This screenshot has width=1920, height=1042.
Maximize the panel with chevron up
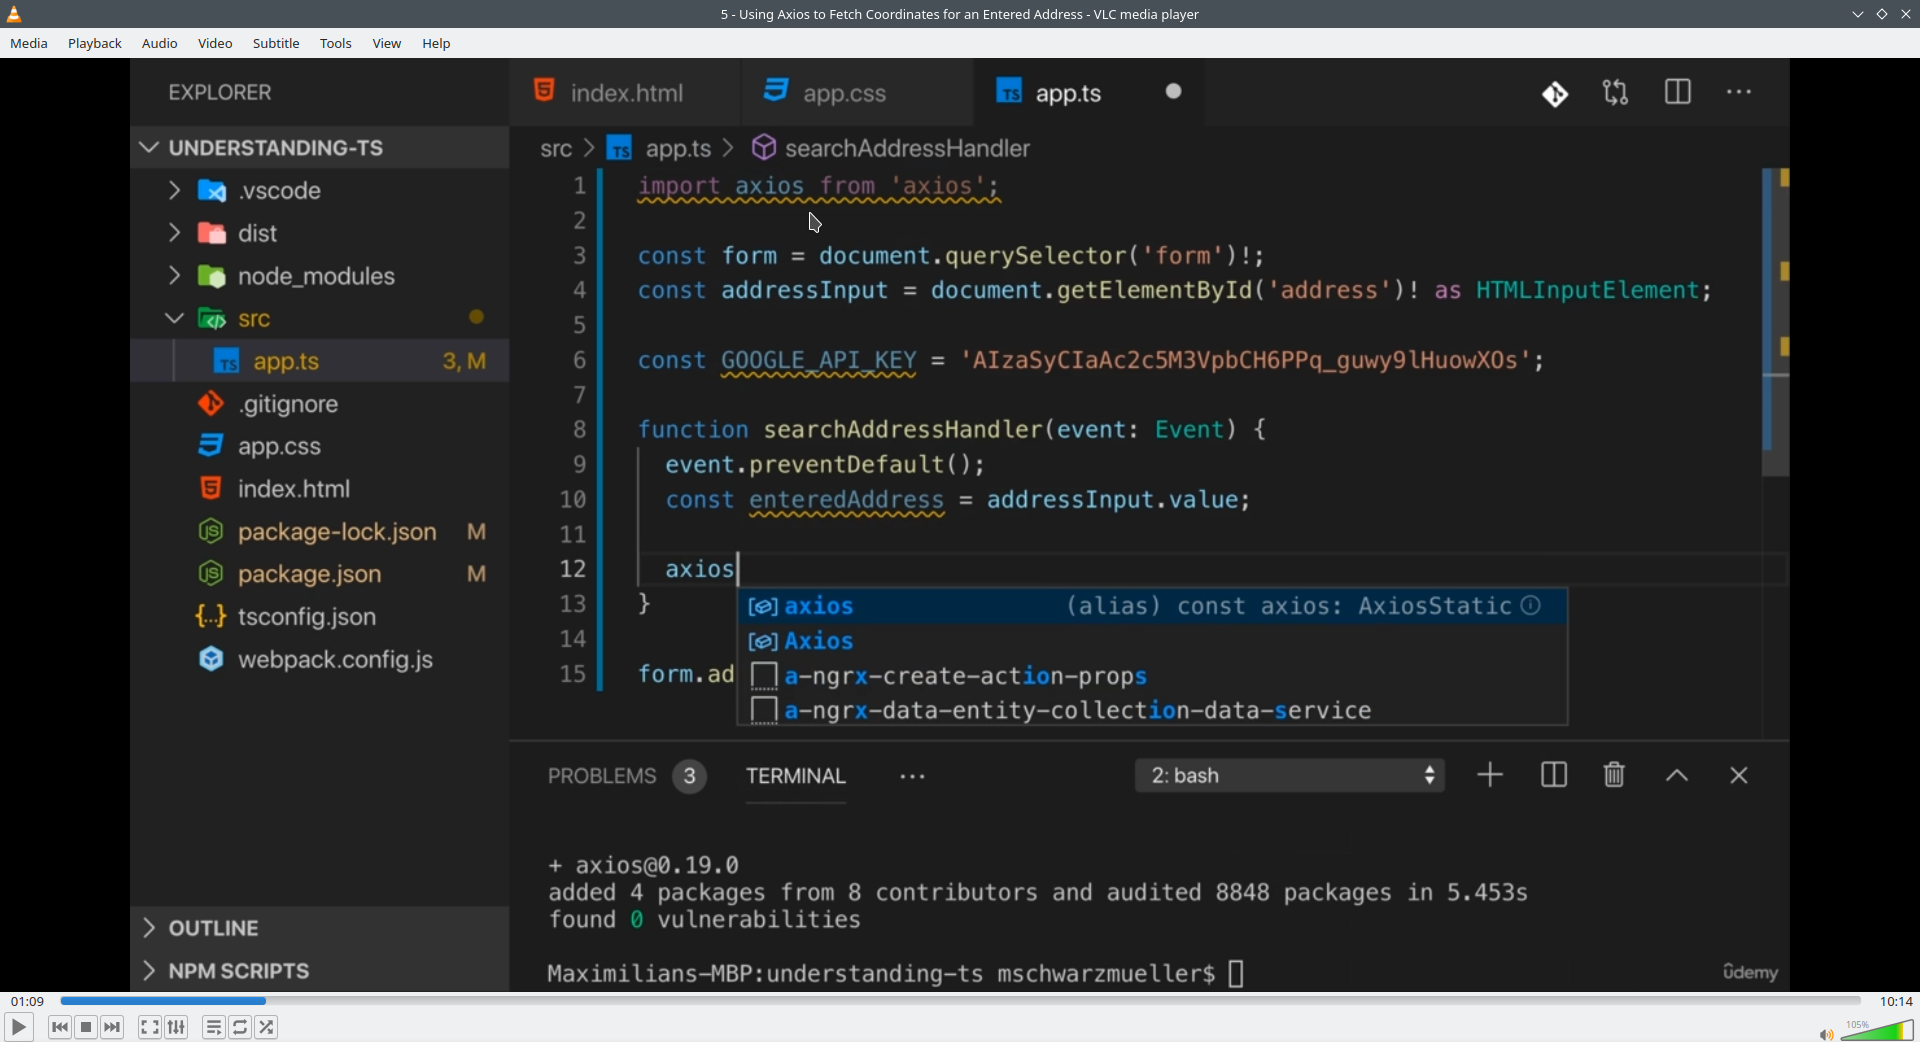[1677, 776]
